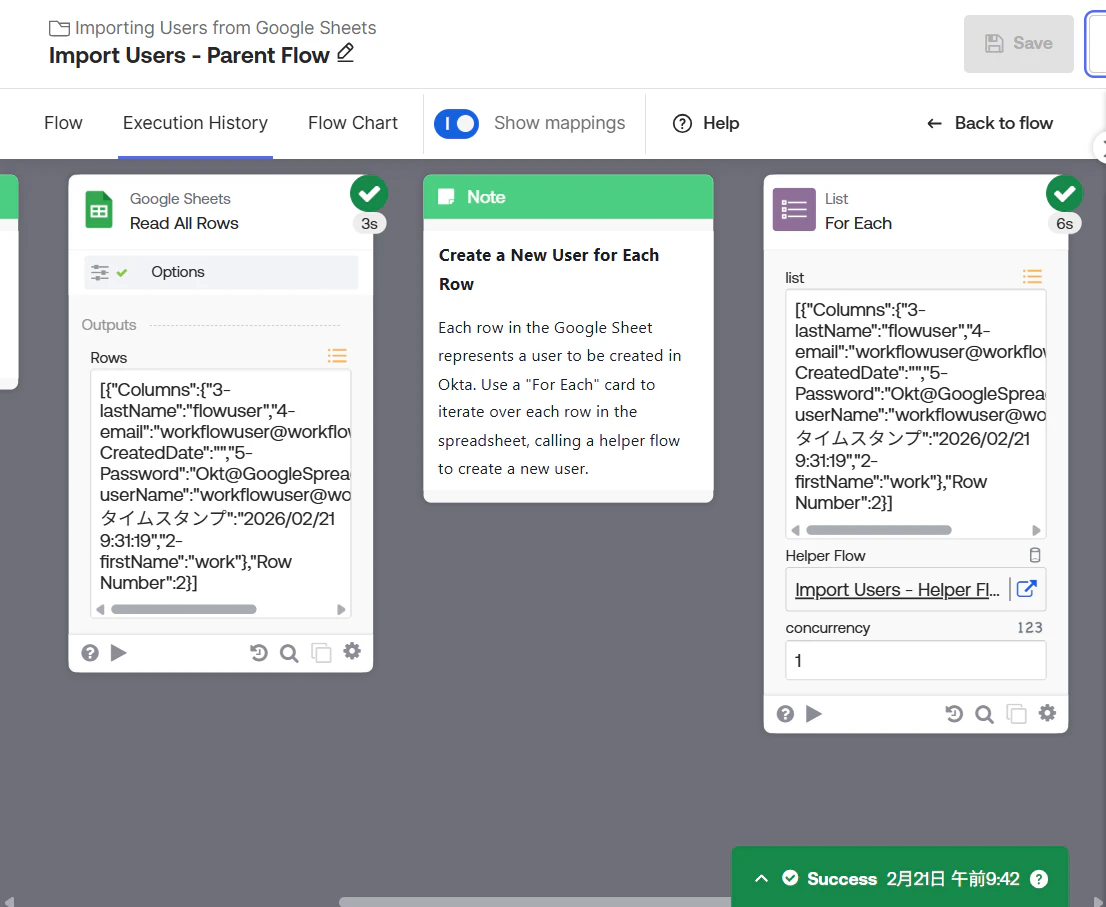Click the Rows horizontal scrollbar thumb
This screenshot has height=907, width=1106.
point(183,609)
